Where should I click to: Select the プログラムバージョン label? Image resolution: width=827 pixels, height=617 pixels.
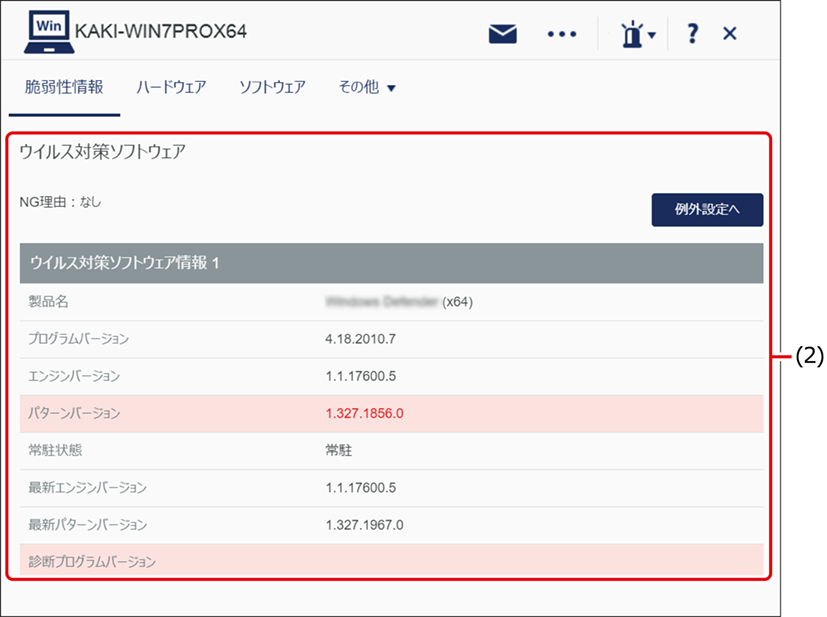coord(79,339)
